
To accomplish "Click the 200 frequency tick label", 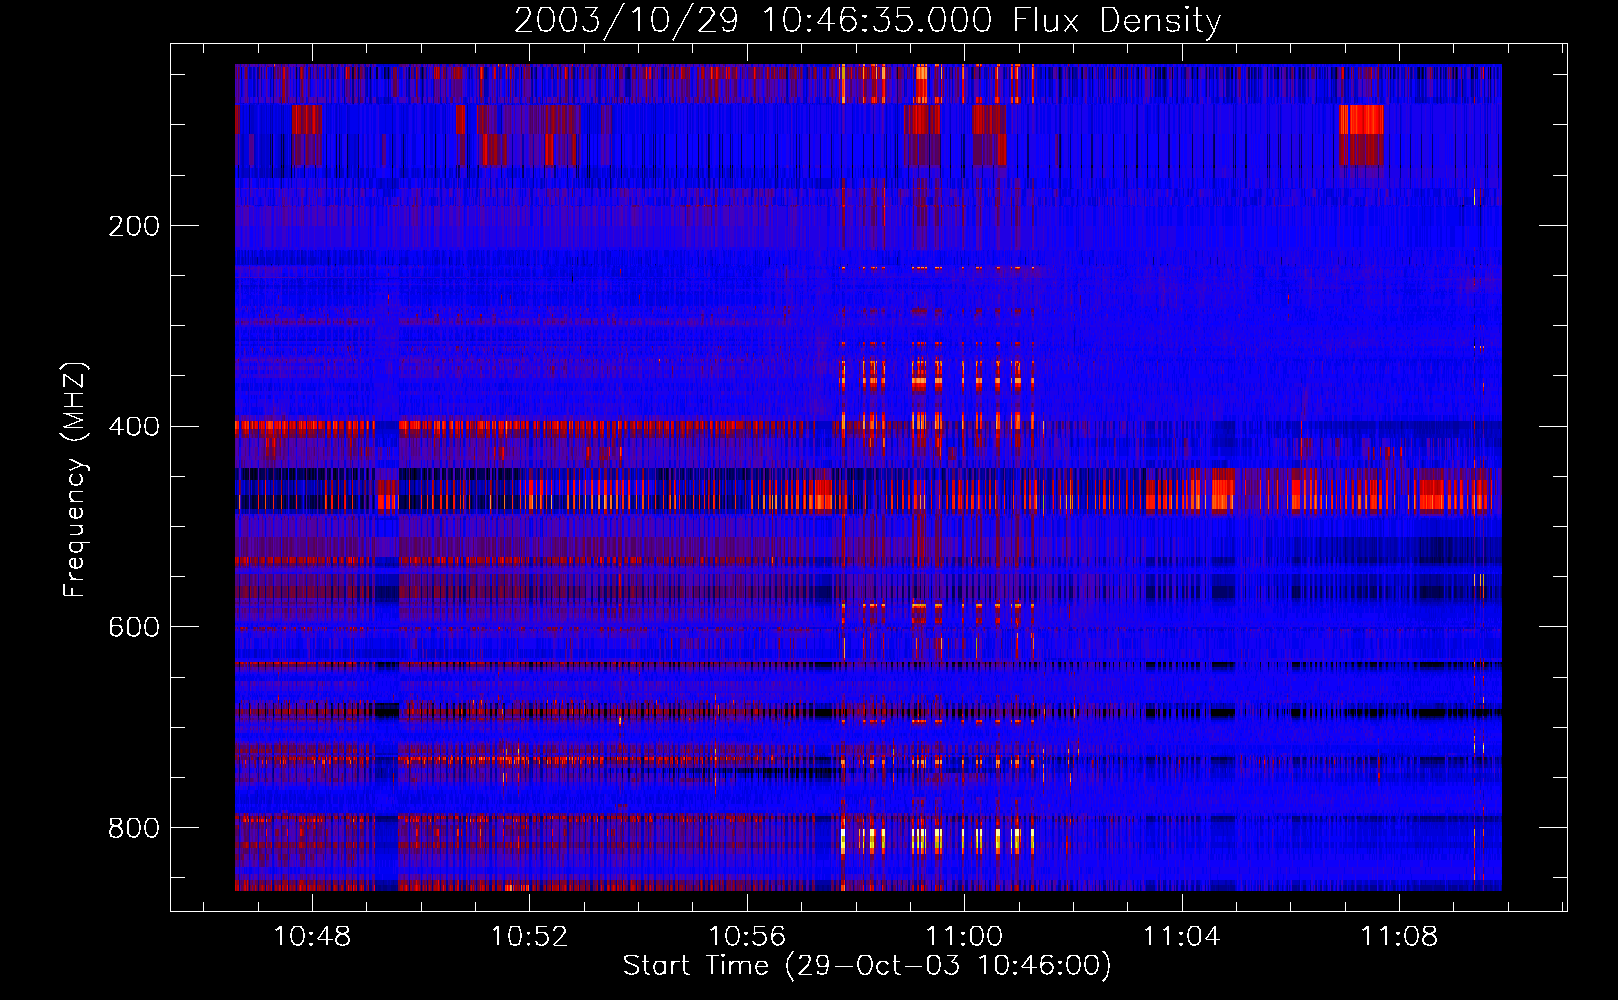I will [x=134, y=226].
